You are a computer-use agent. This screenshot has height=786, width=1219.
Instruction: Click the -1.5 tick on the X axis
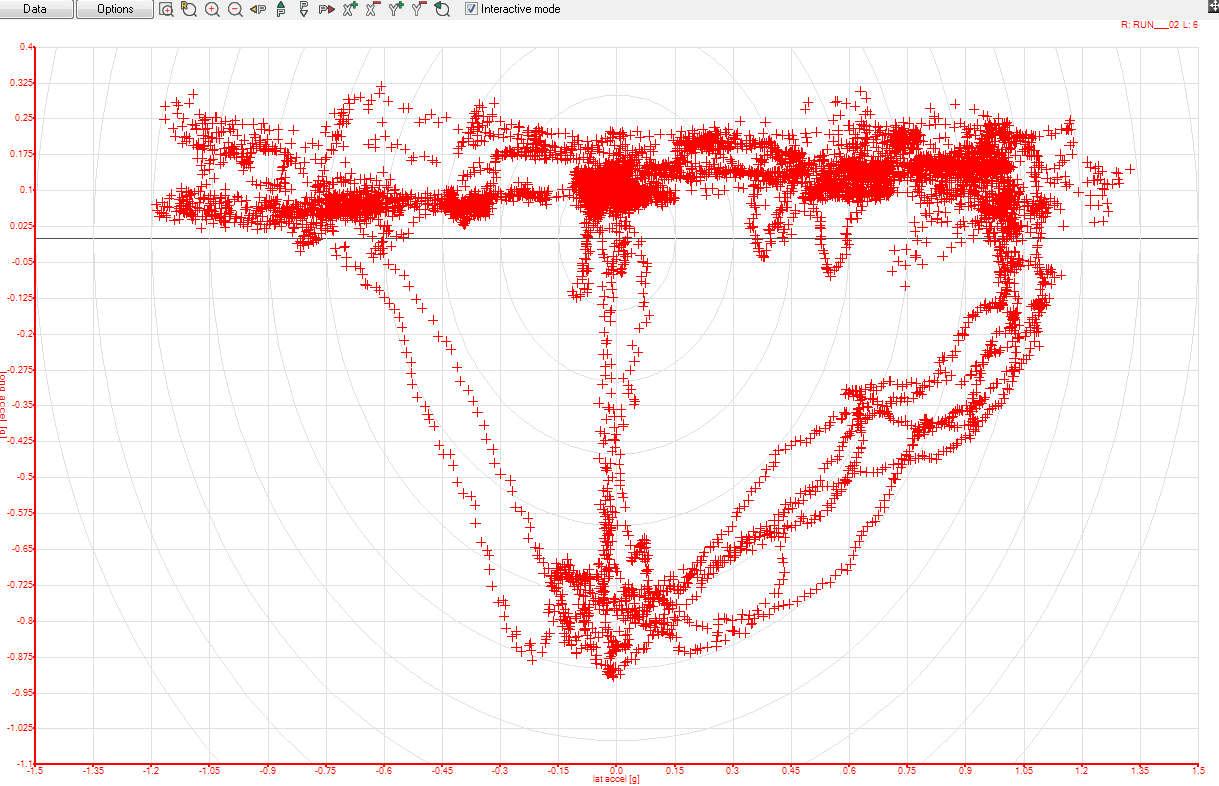[35, 771]
